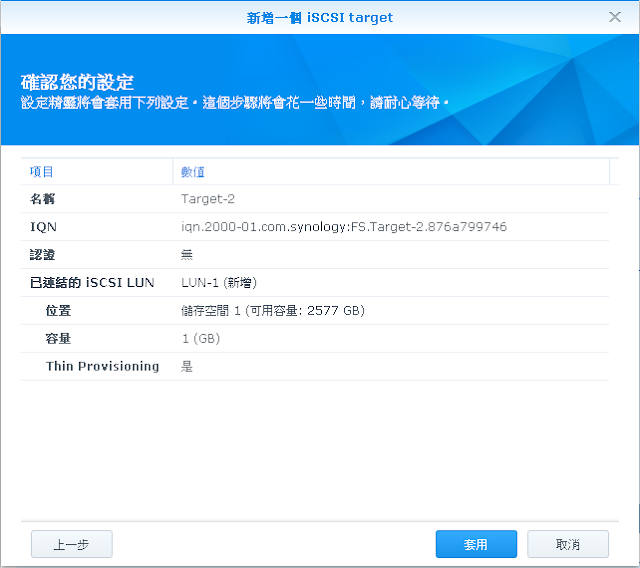Select the Target-2 name value
640x568 pixels.
pos(208,199)
